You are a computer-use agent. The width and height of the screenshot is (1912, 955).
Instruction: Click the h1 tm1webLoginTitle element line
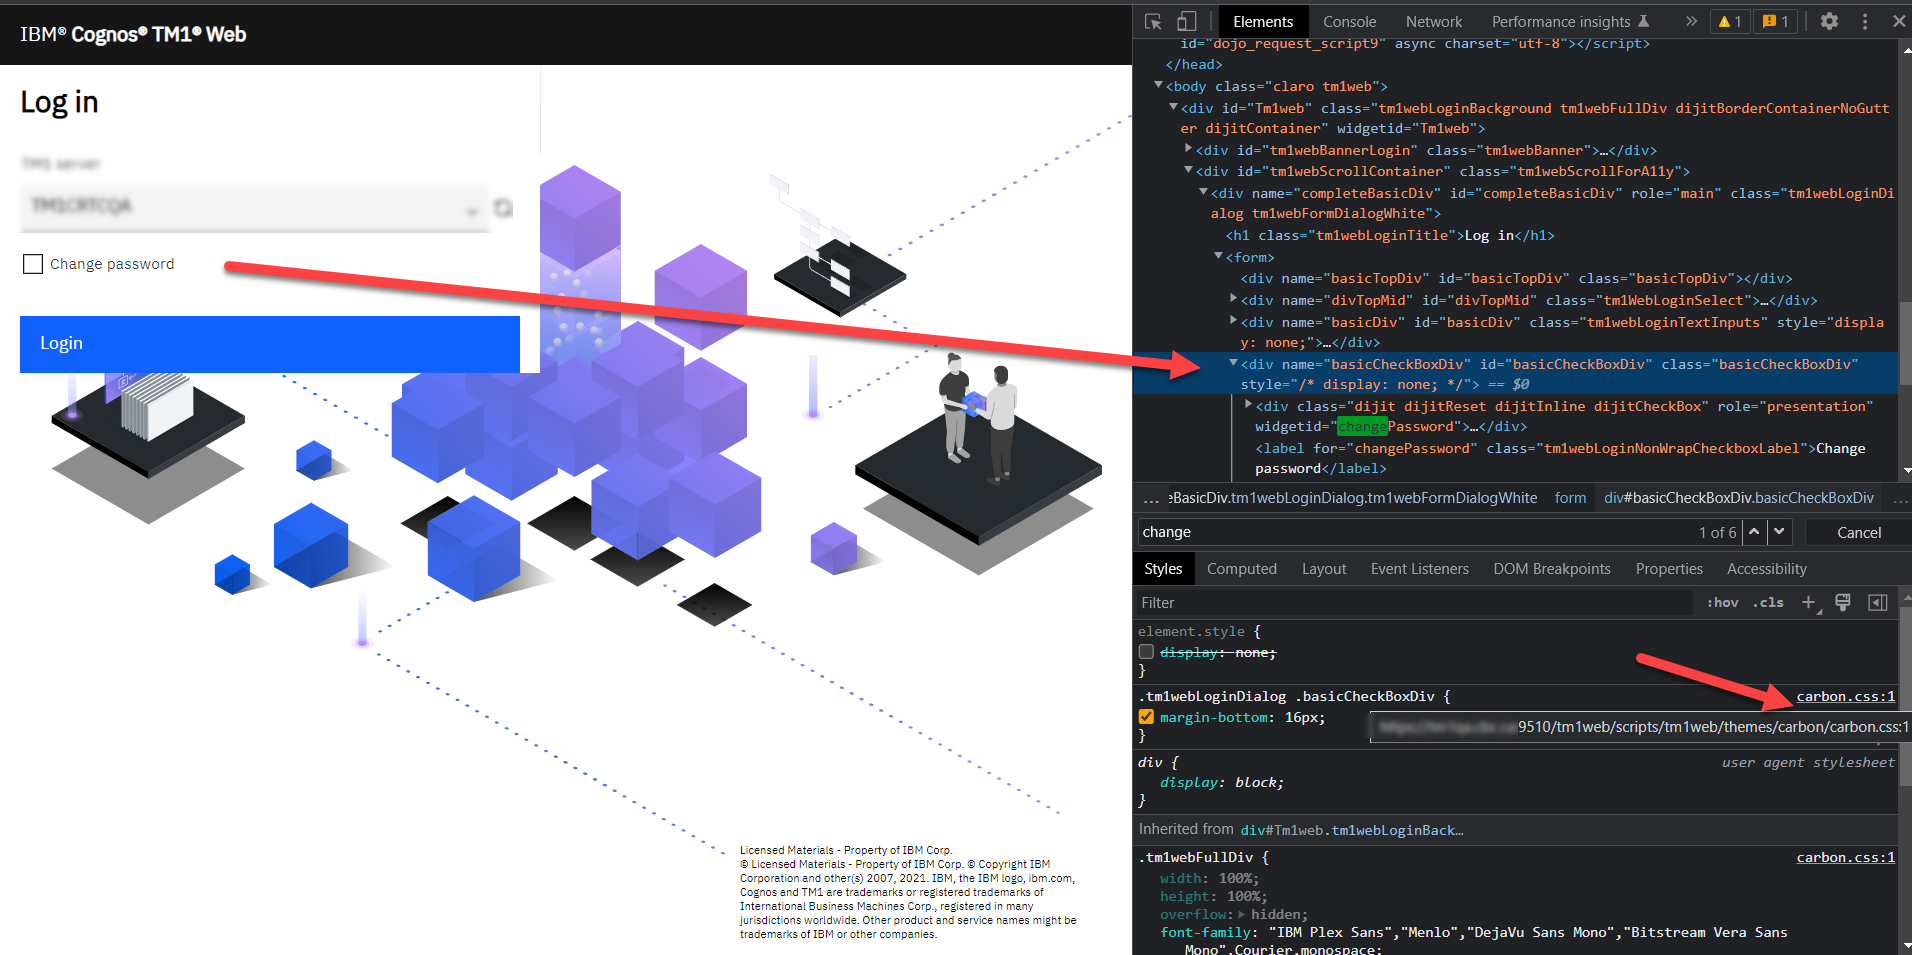point(1390,235)
